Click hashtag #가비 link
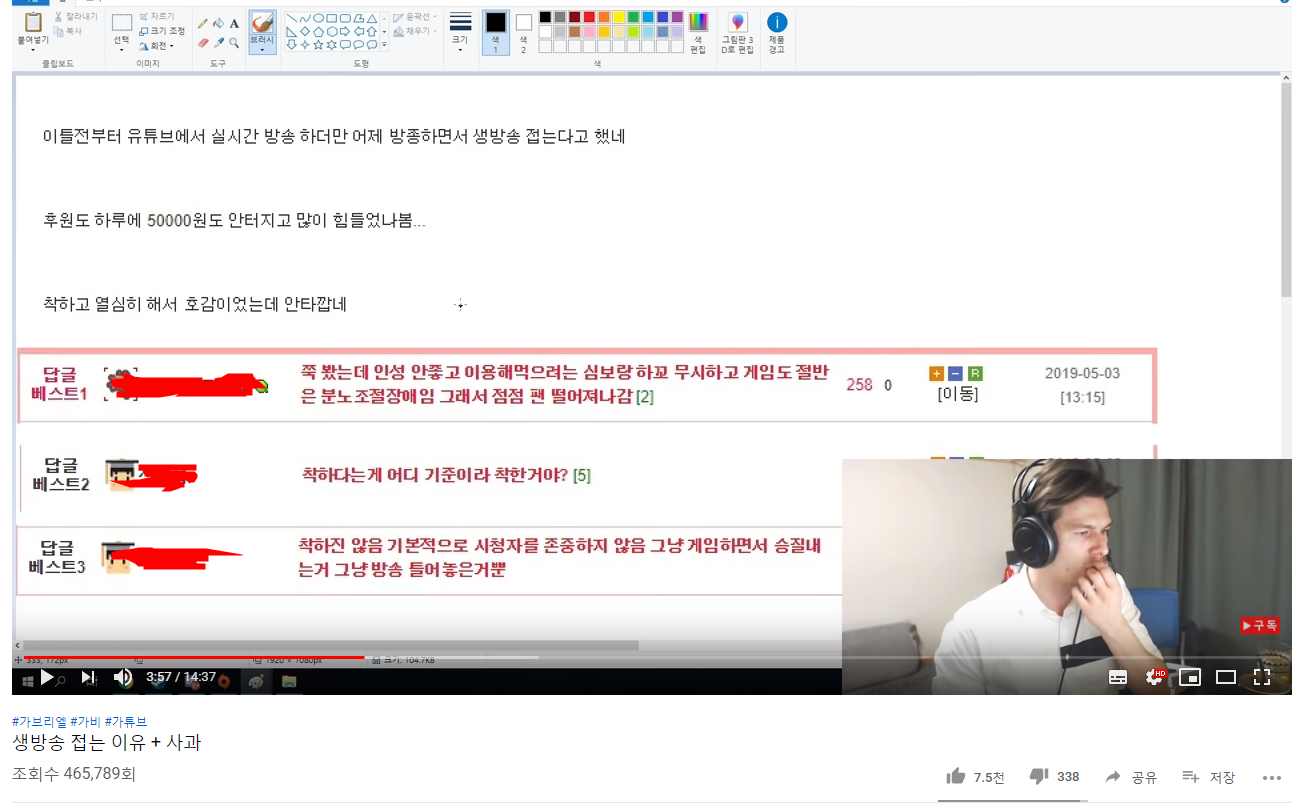This screenshot has height=811, width=1307. (85, 721)
